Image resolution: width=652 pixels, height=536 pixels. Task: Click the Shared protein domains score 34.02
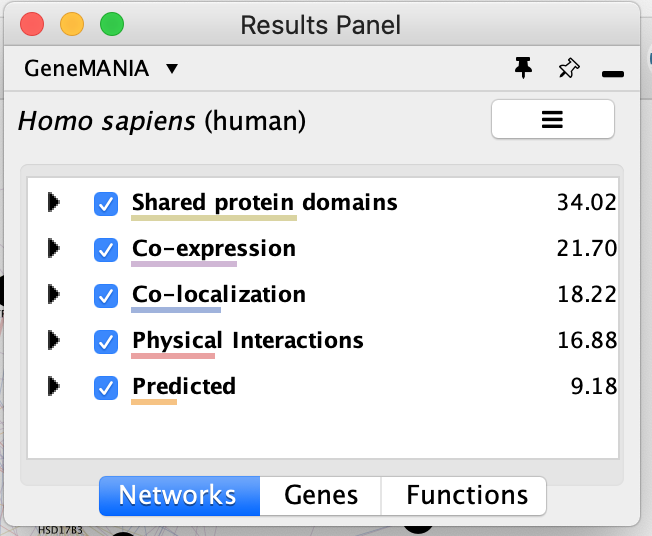[x=586, y=203]
